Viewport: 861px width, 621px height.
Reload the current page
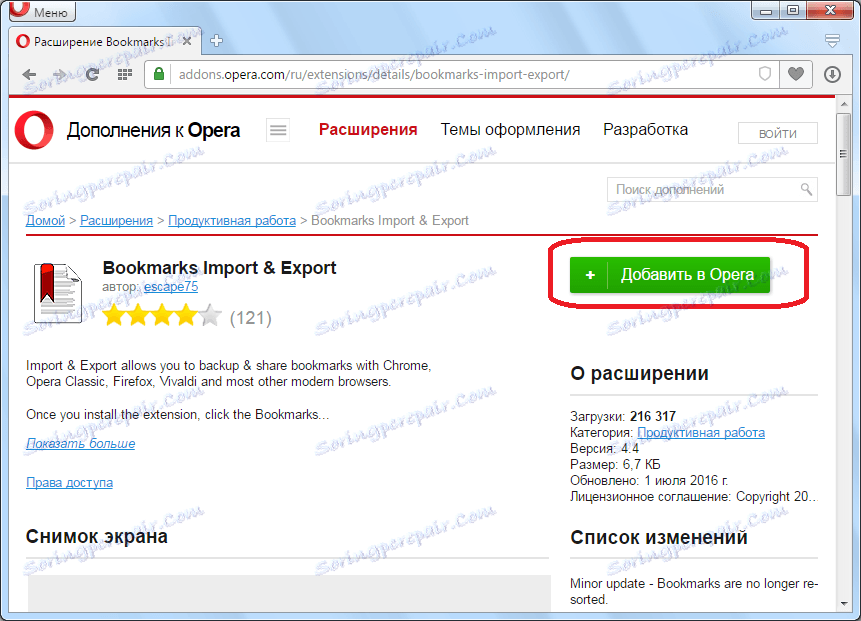click(x=92, y=74)
